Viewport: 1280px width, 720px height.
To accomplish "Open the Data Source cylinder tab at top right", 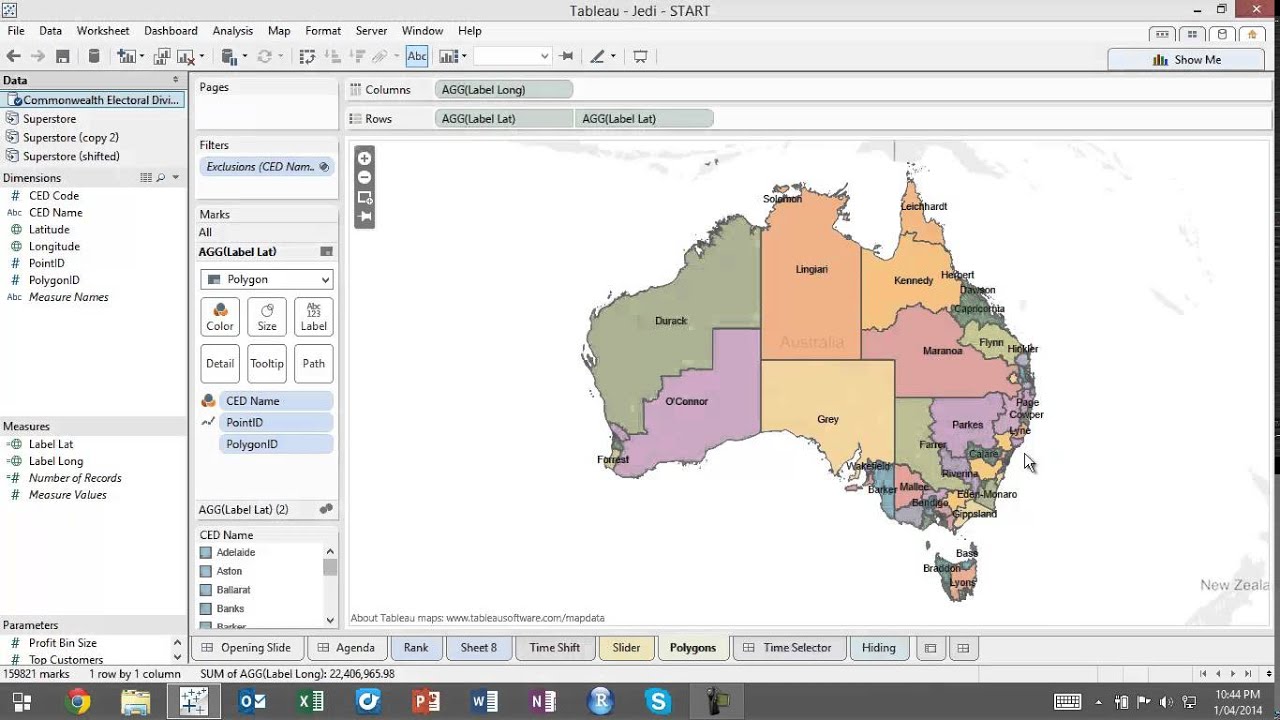I will tap(1222, 34).
